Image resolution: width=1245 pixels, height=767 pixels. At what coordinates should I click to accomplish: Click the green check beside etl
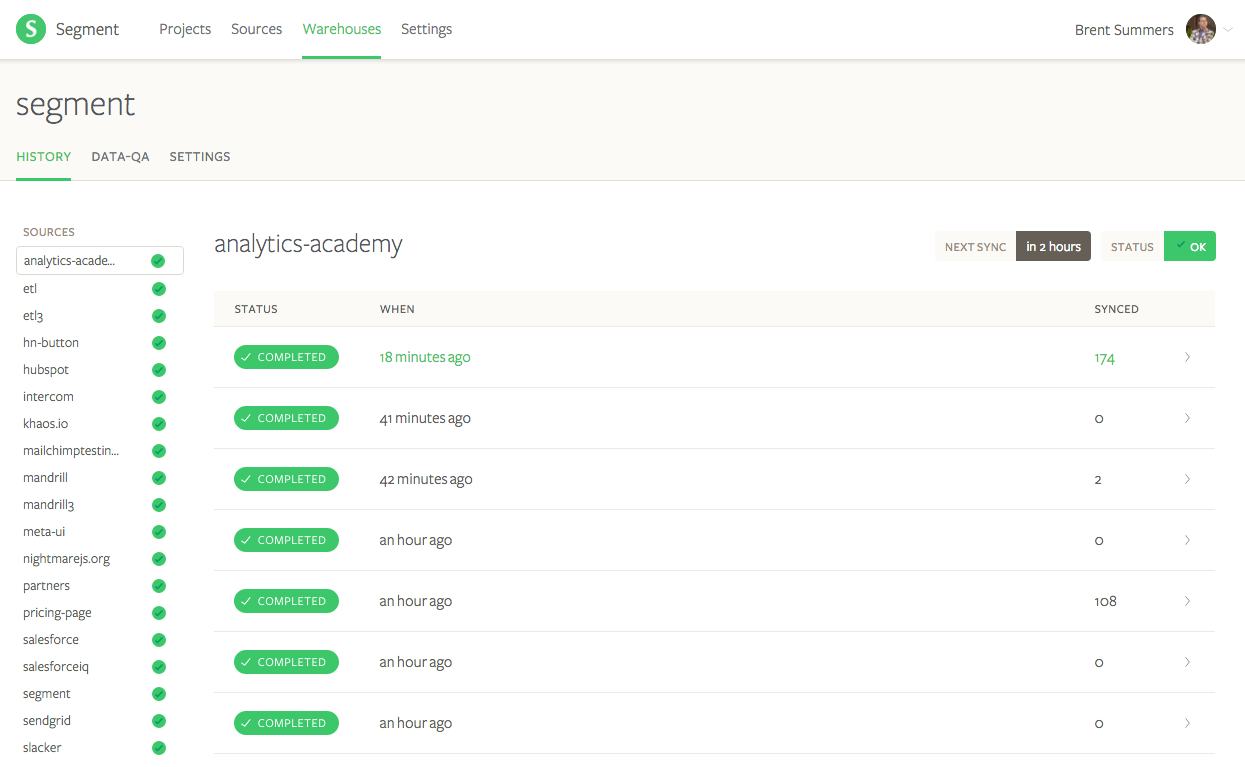[x=158, y=289]
